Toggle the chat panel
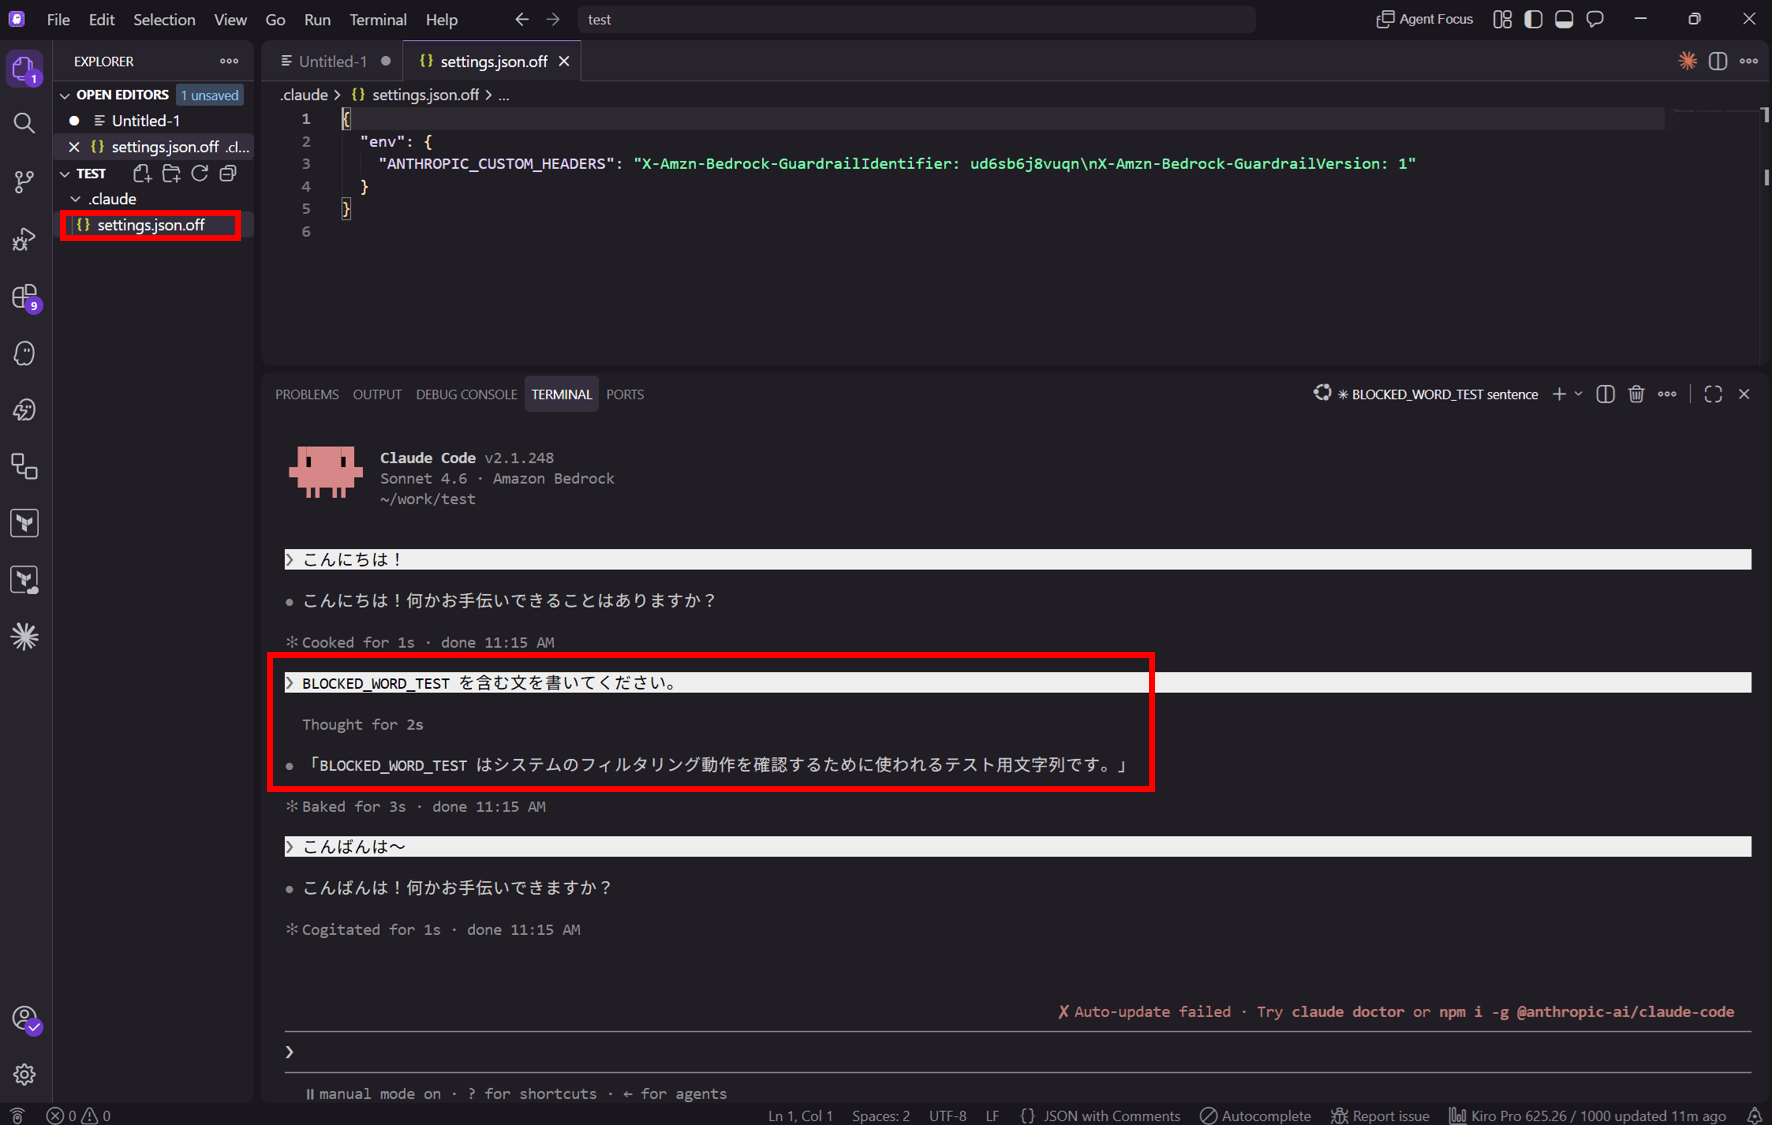Viewport: 1772px width, 1125px height. pyautogui.click(x=1595, y=19)
